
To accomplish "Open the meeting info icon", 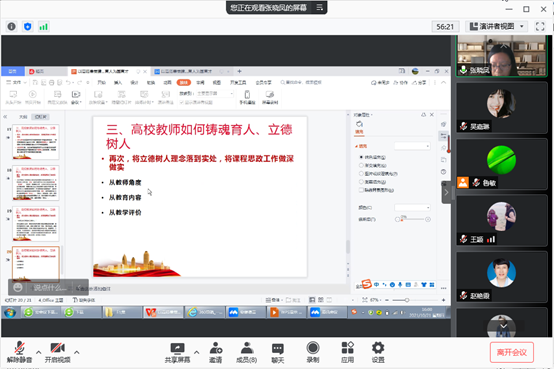I will (x=12, y=27).
